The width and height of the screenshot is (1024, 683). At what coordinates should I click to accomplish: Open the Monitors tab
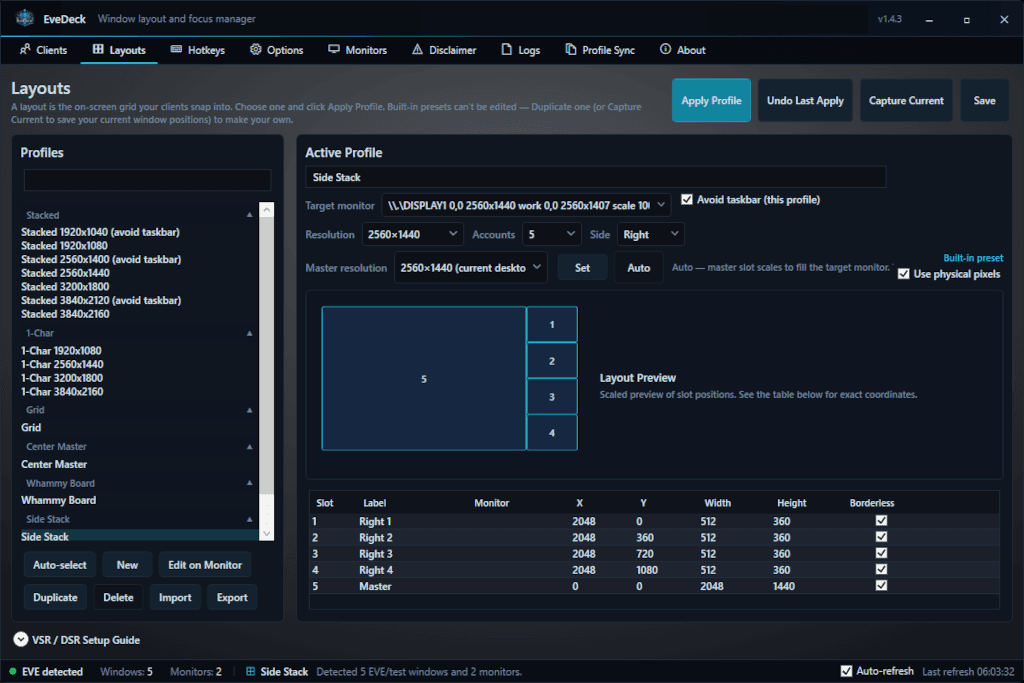pos(357,50)
